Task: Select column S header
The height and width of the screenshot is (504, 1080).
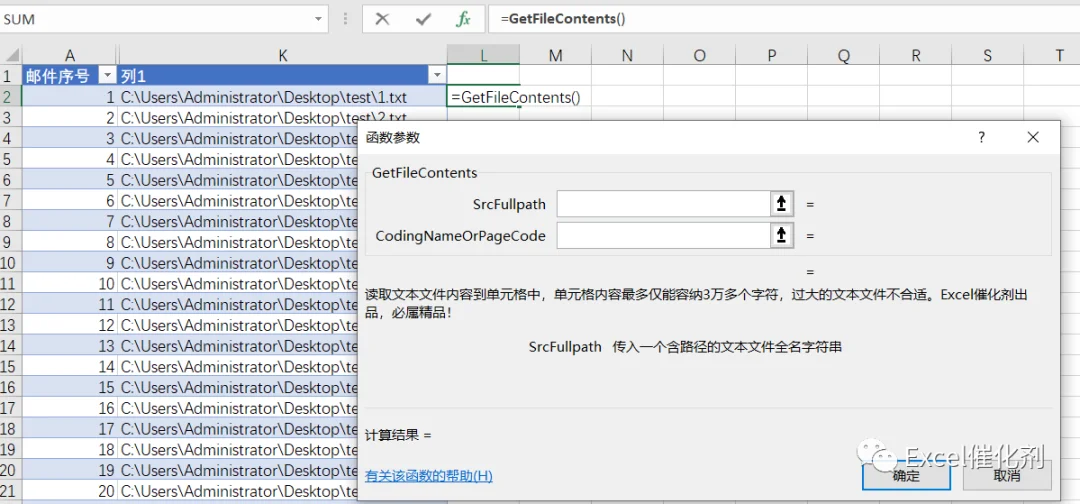Action: pos(988,56)
